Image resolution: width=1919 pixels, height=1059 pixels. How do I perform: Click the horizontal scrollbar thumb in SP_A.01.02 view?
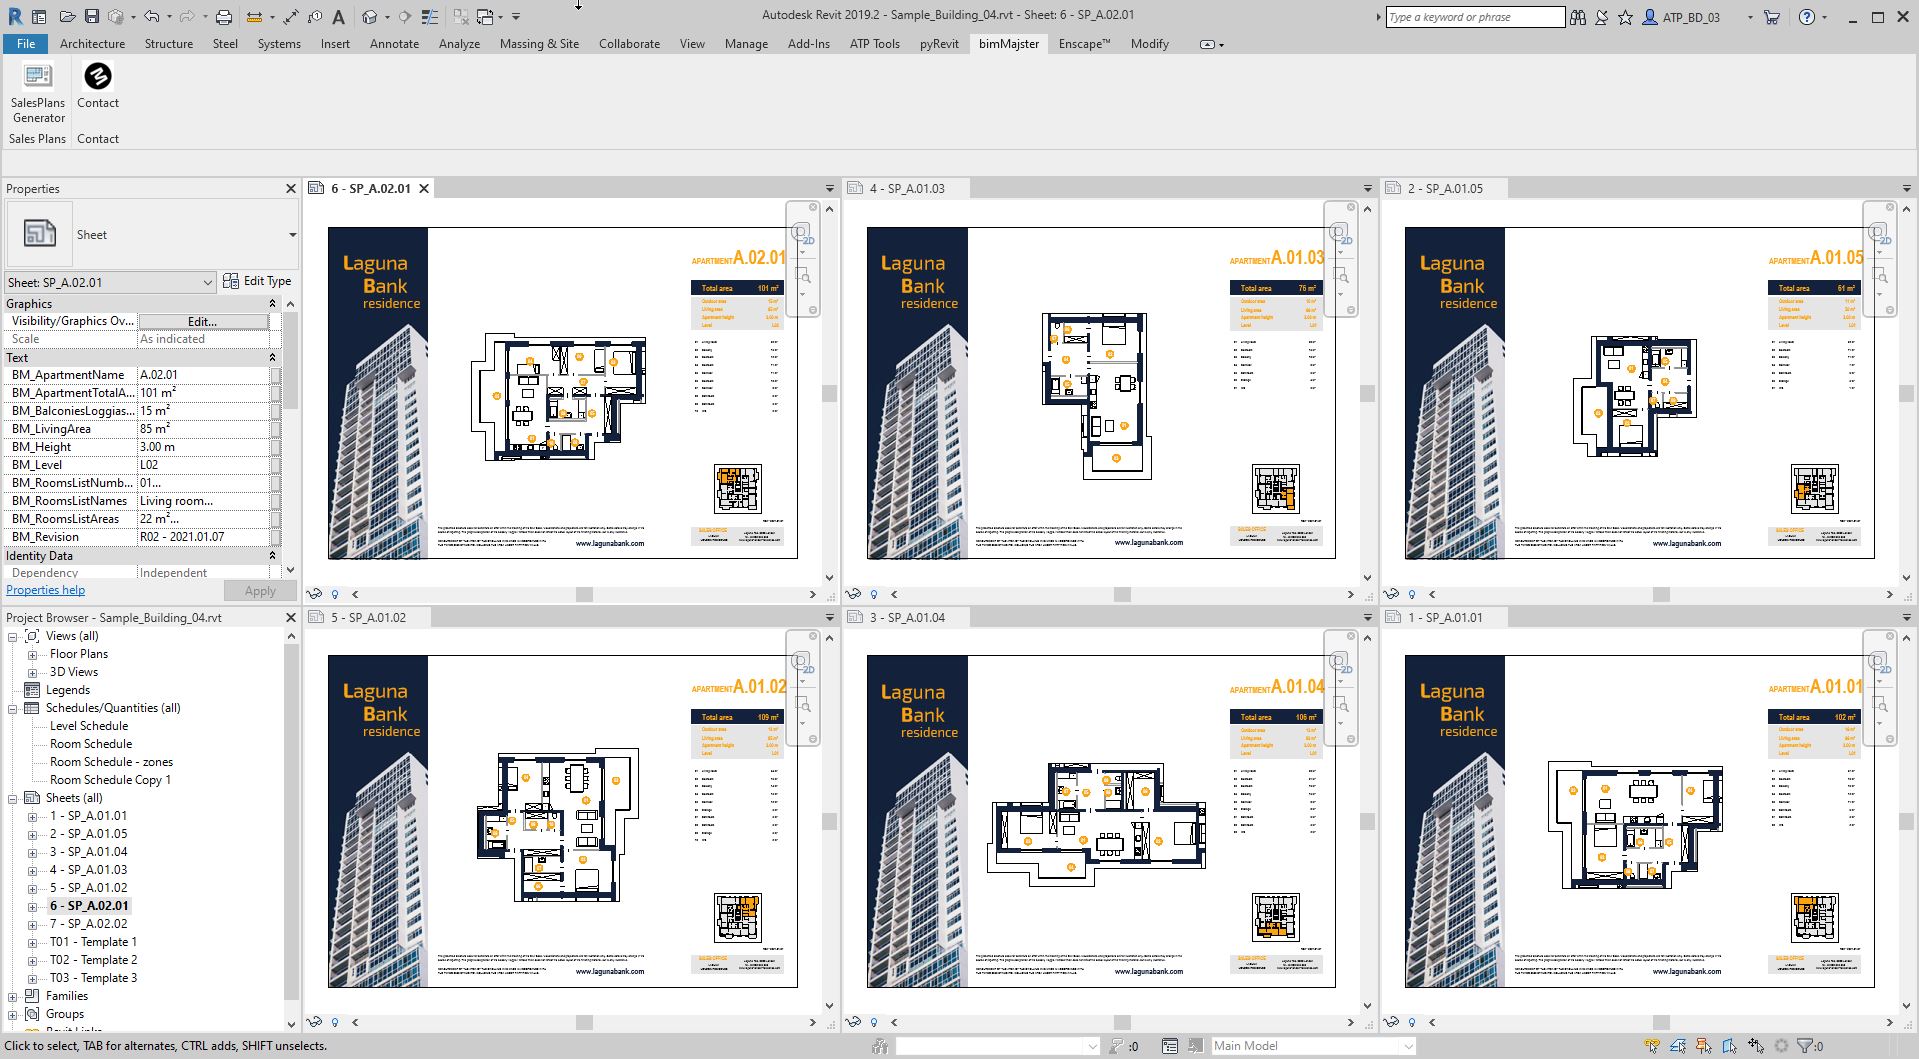click(584, 1023)
